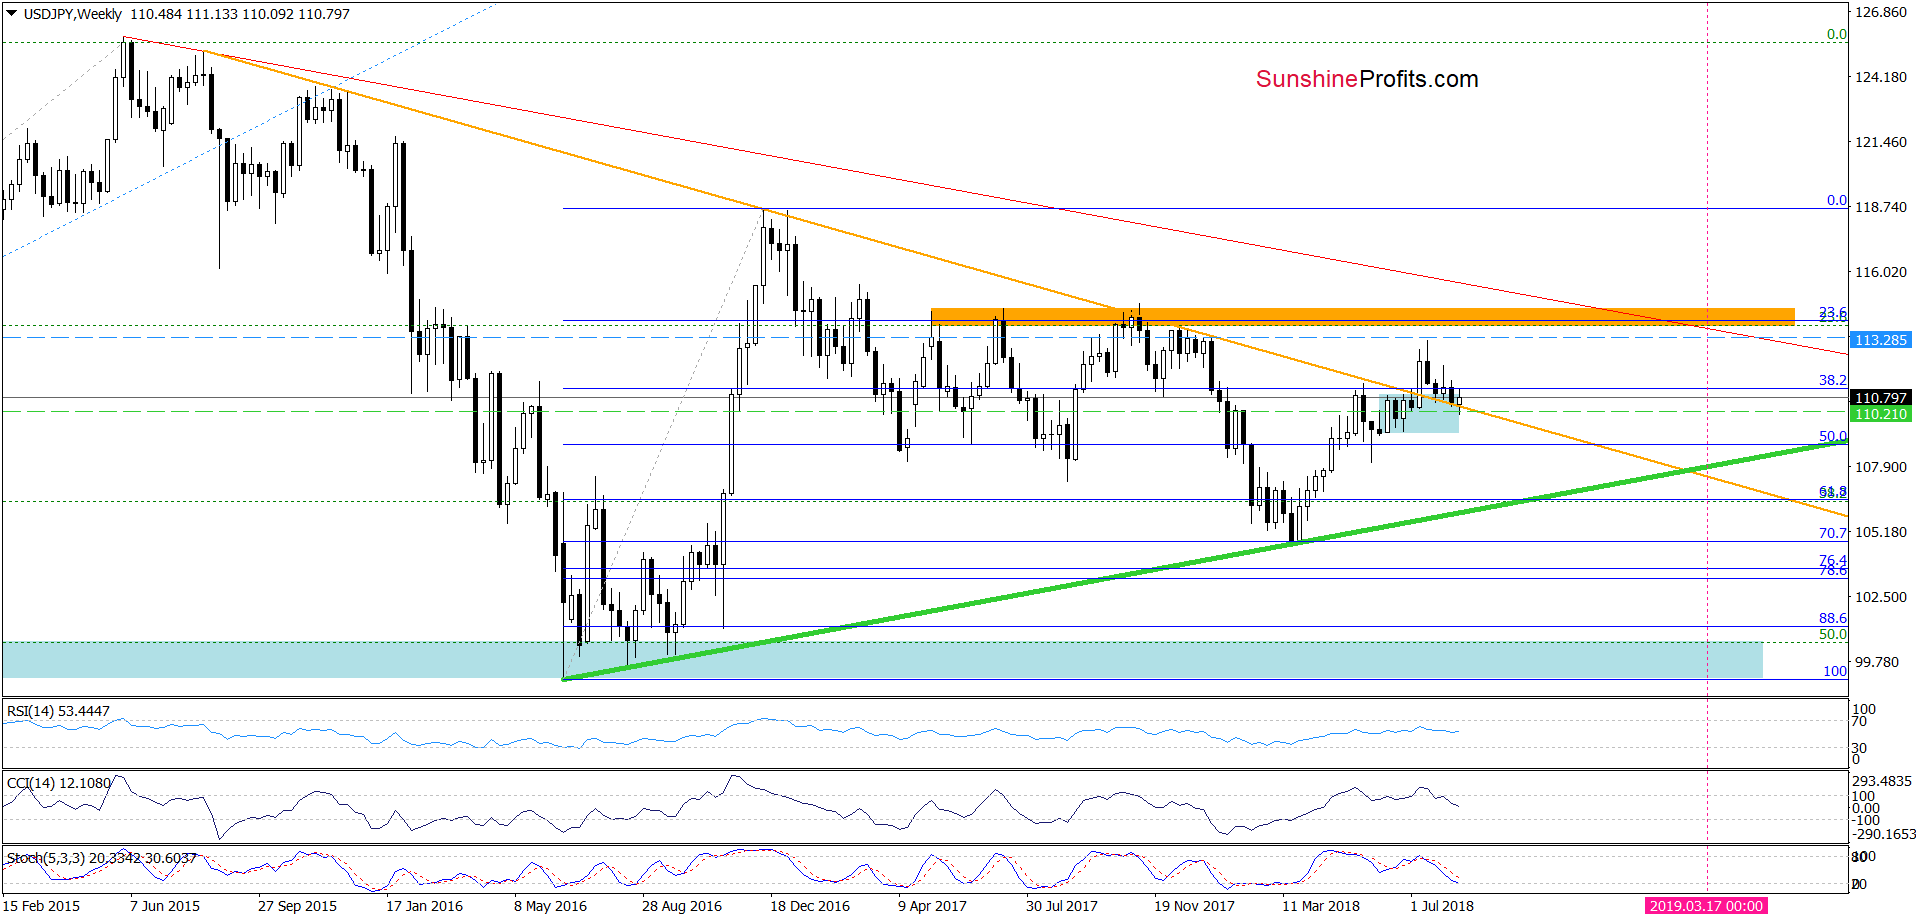Viewport: 1916px width, 920px height.
Task: Click the black 110.797 current price tag
Action: [x=1881, y=398]
